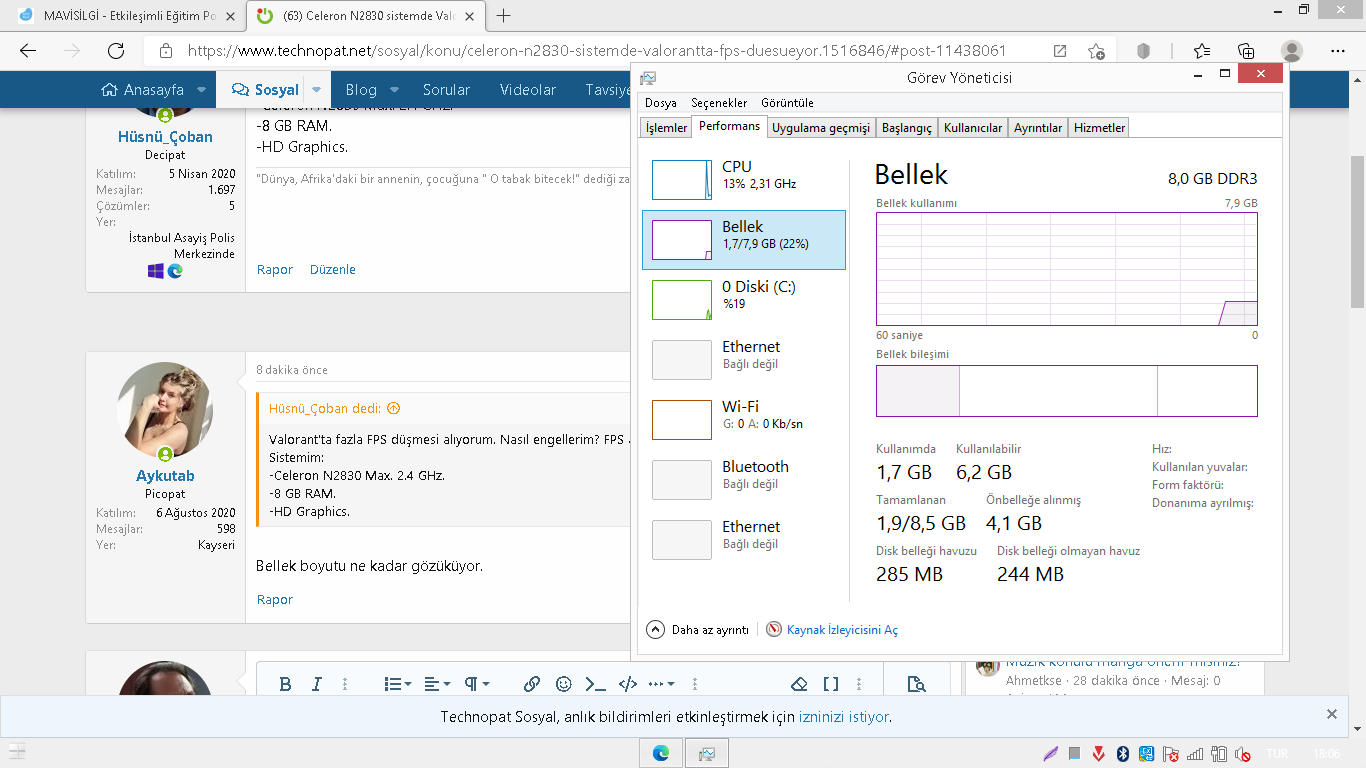Click TUR input language indicator in tray

(x=1278, y=753)
